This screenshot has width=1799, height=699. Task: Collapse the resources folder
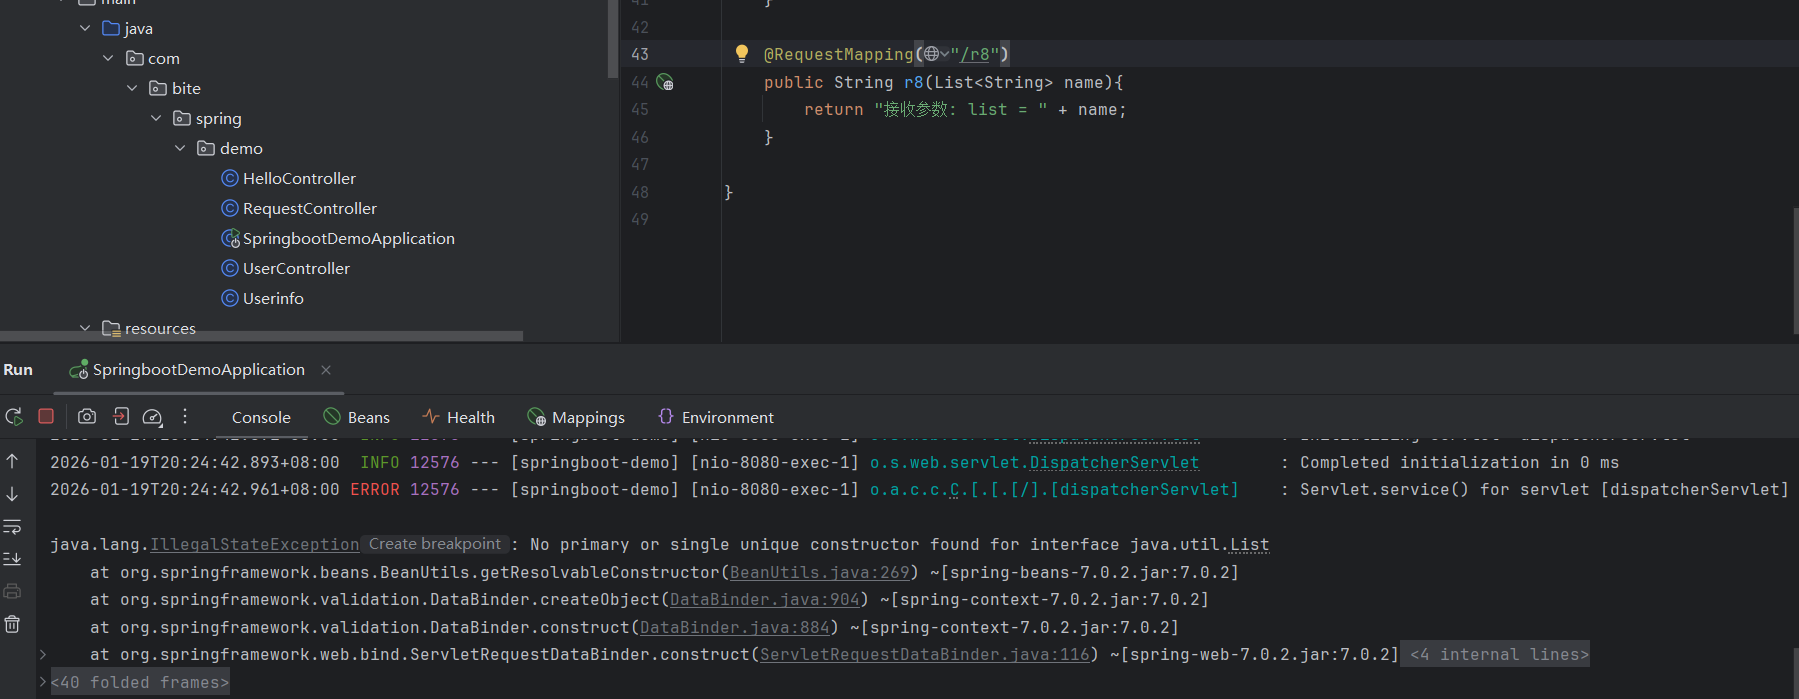click(x=85, y=328)
